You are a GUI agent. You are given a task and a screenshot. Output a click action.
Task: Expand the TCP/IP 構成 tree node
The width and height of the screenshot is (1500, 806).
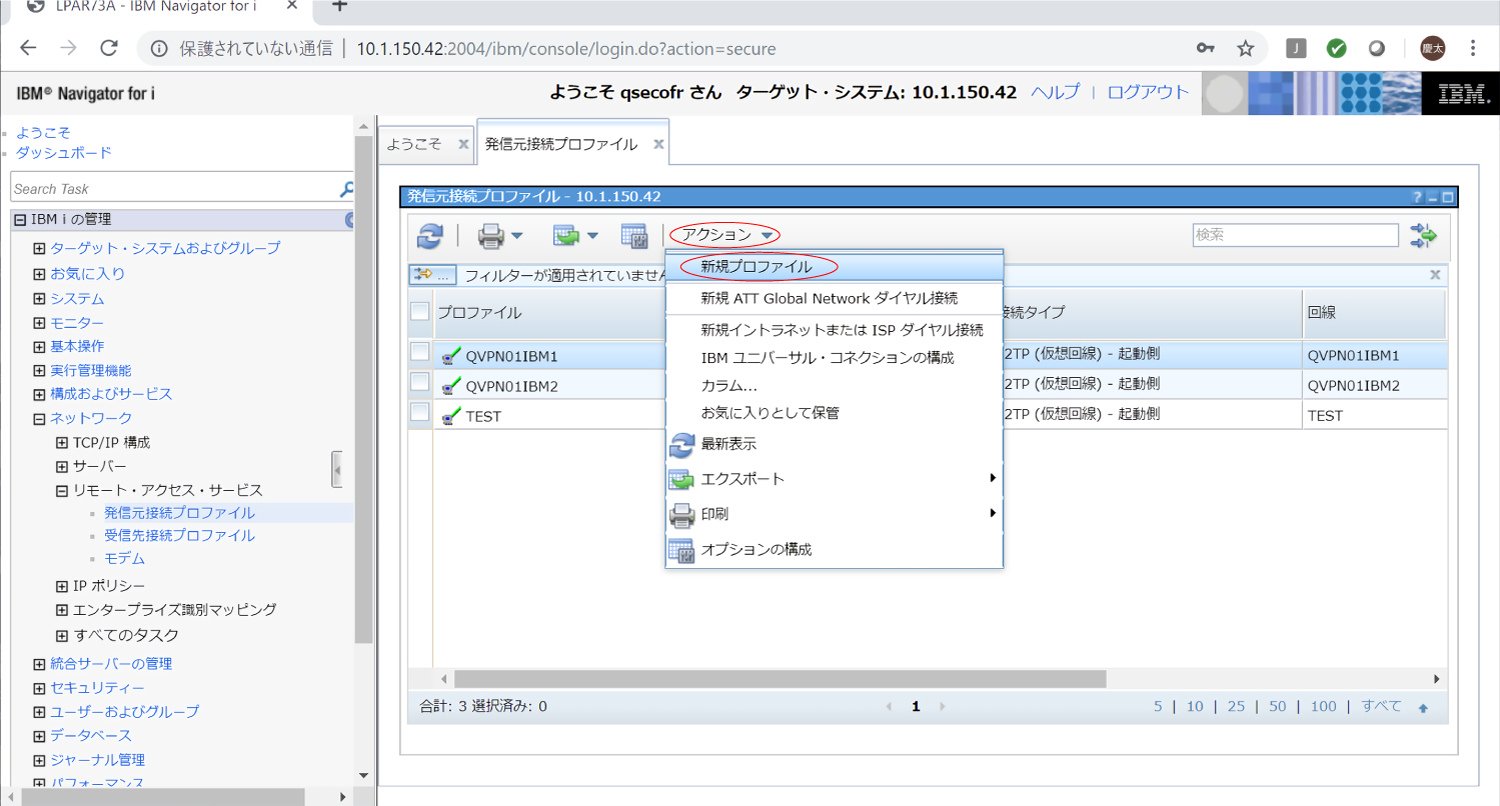[62, 442]
